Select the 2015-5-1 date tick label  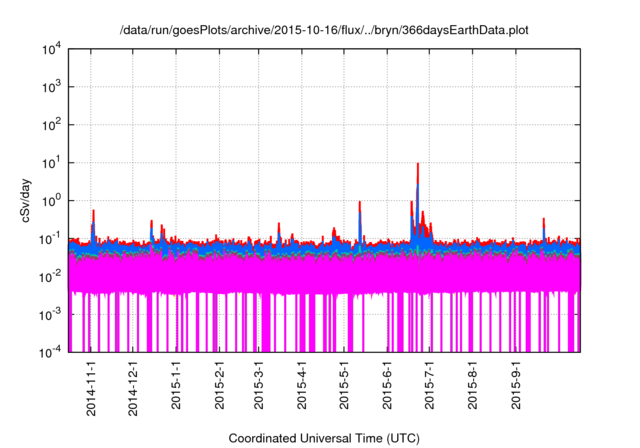[343, 385]
